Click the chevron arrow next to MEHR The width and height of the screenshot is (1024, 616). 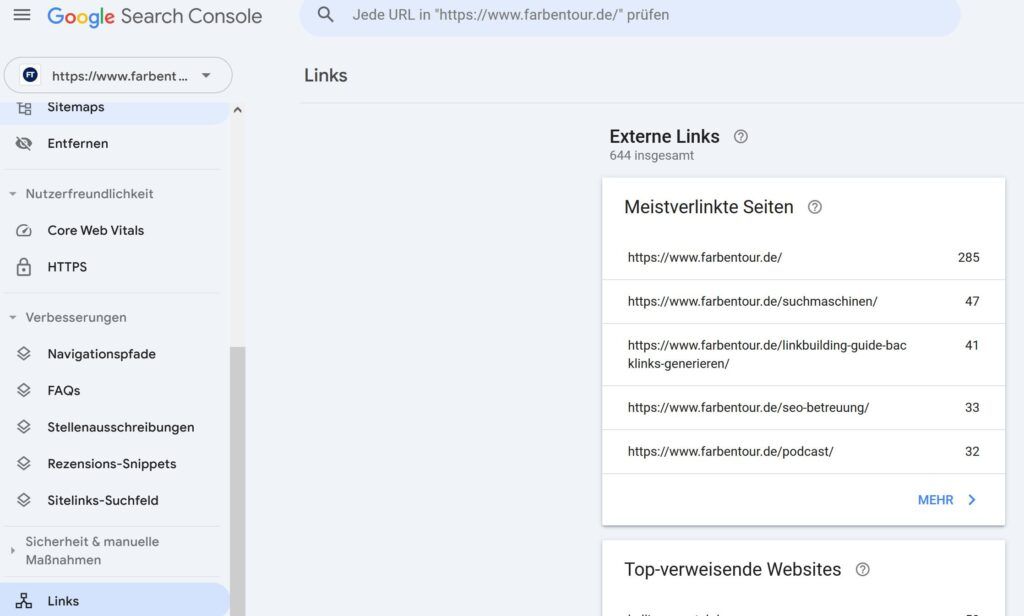pyautogui.click(x=972, y=500)
